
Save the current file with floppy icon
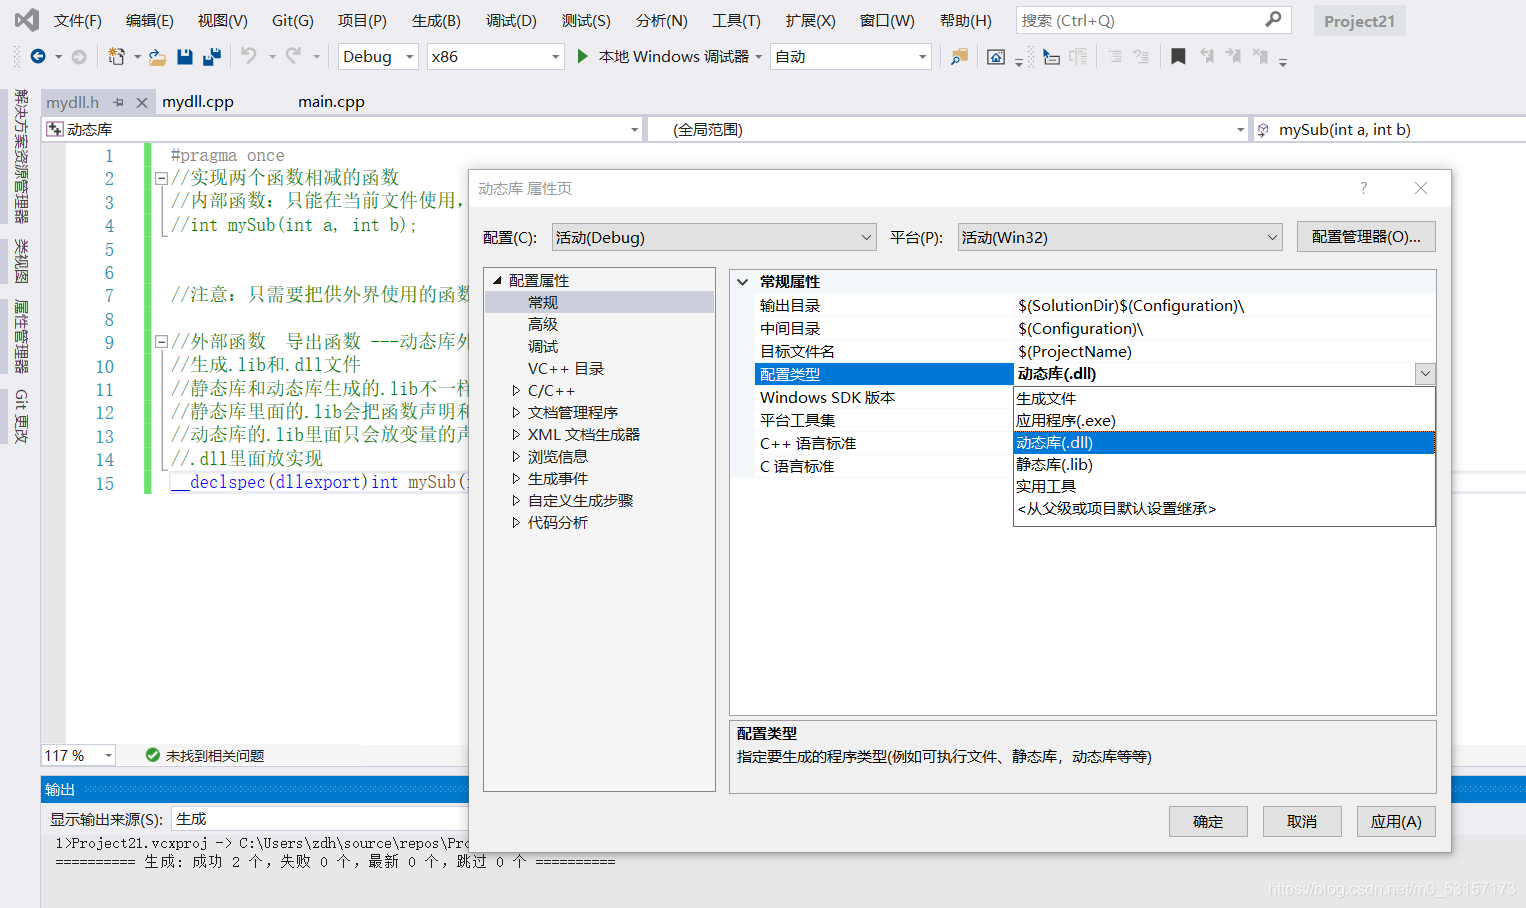pos(184,57)
